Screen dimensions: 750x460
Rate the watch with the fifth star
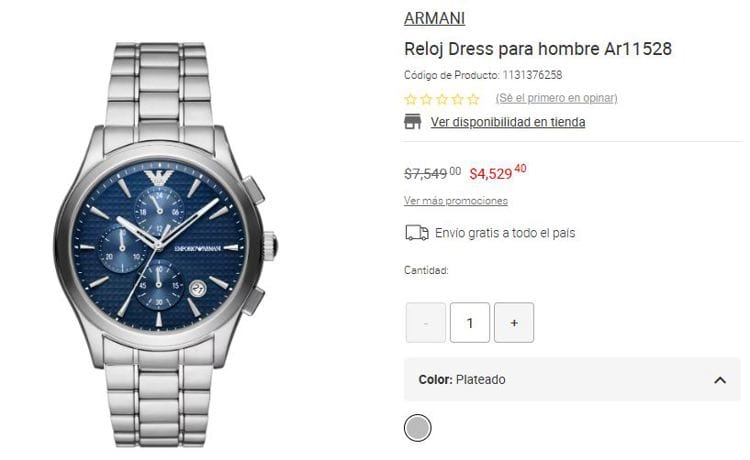click(474, 99)
